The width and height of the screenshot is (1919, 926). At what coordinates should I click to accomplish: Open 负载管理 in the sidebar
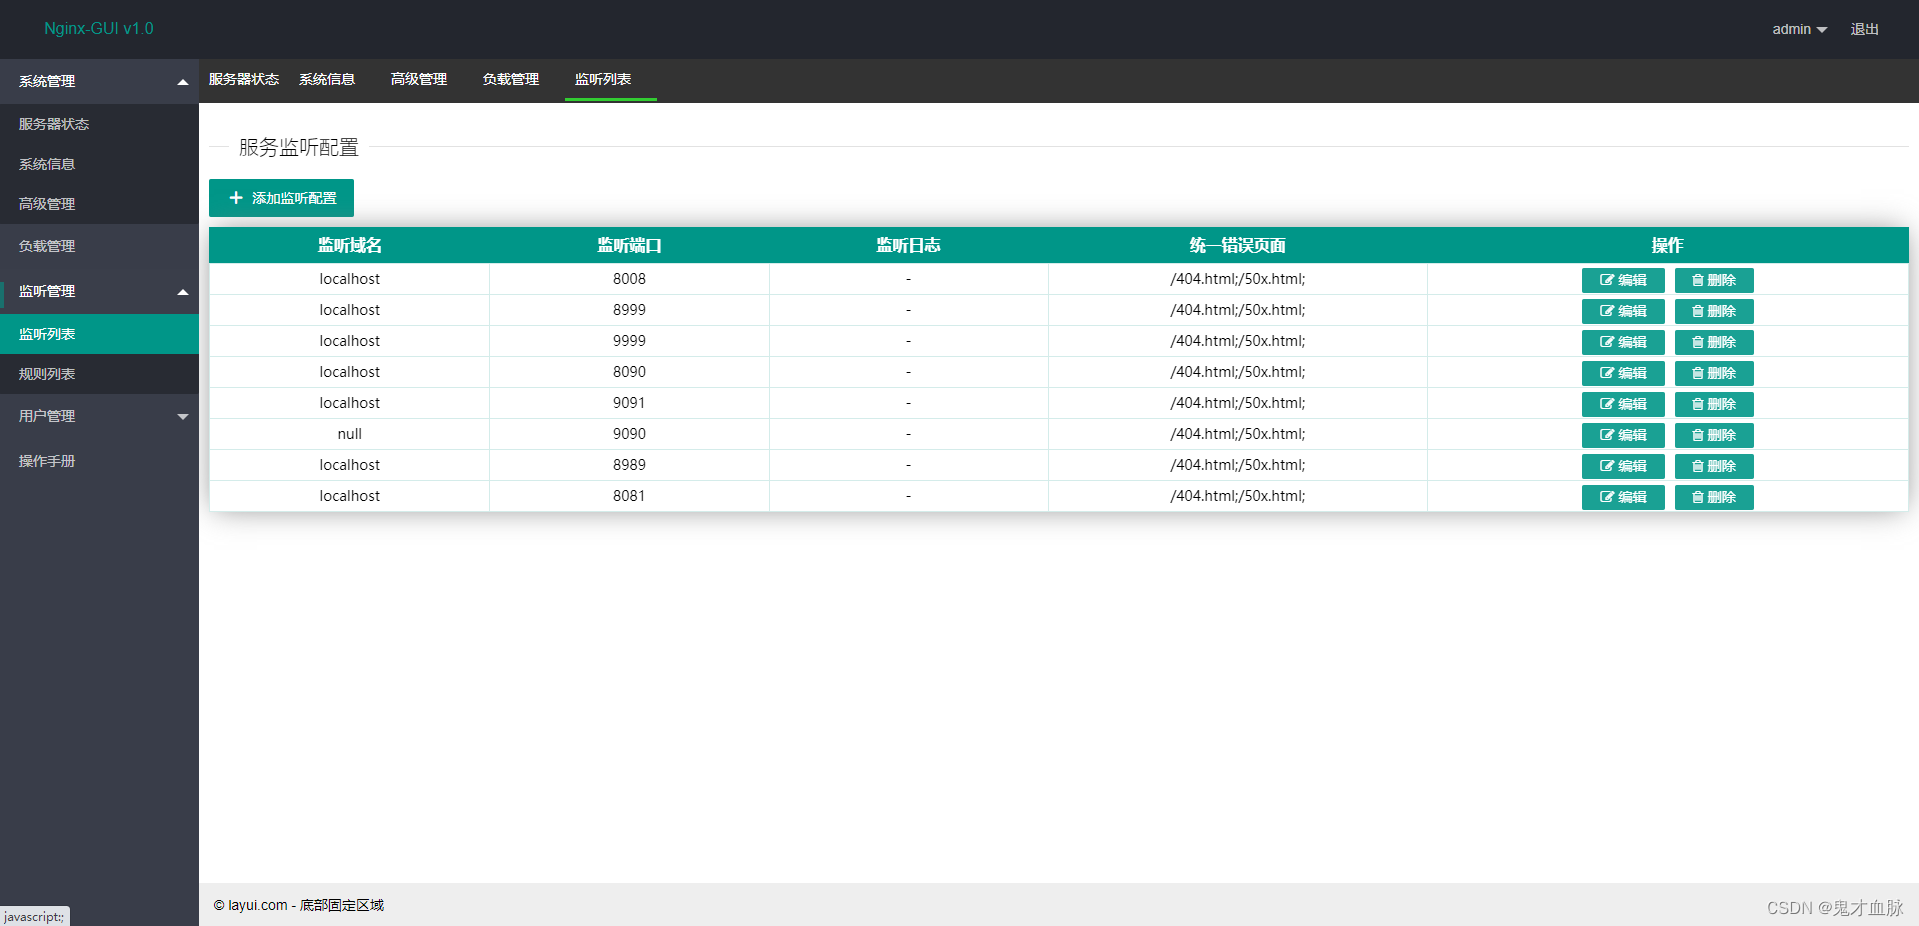coord(99,246)
